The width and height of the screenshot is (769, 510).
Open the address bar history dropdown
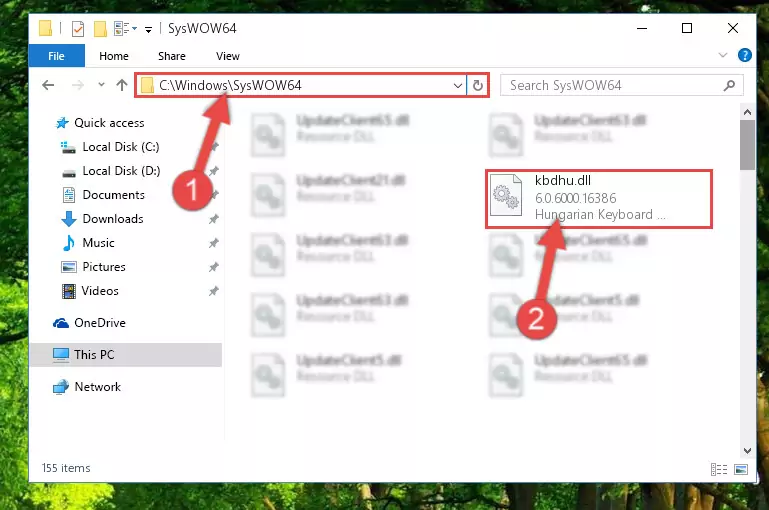pyautogui.click(x=458, y=86)
